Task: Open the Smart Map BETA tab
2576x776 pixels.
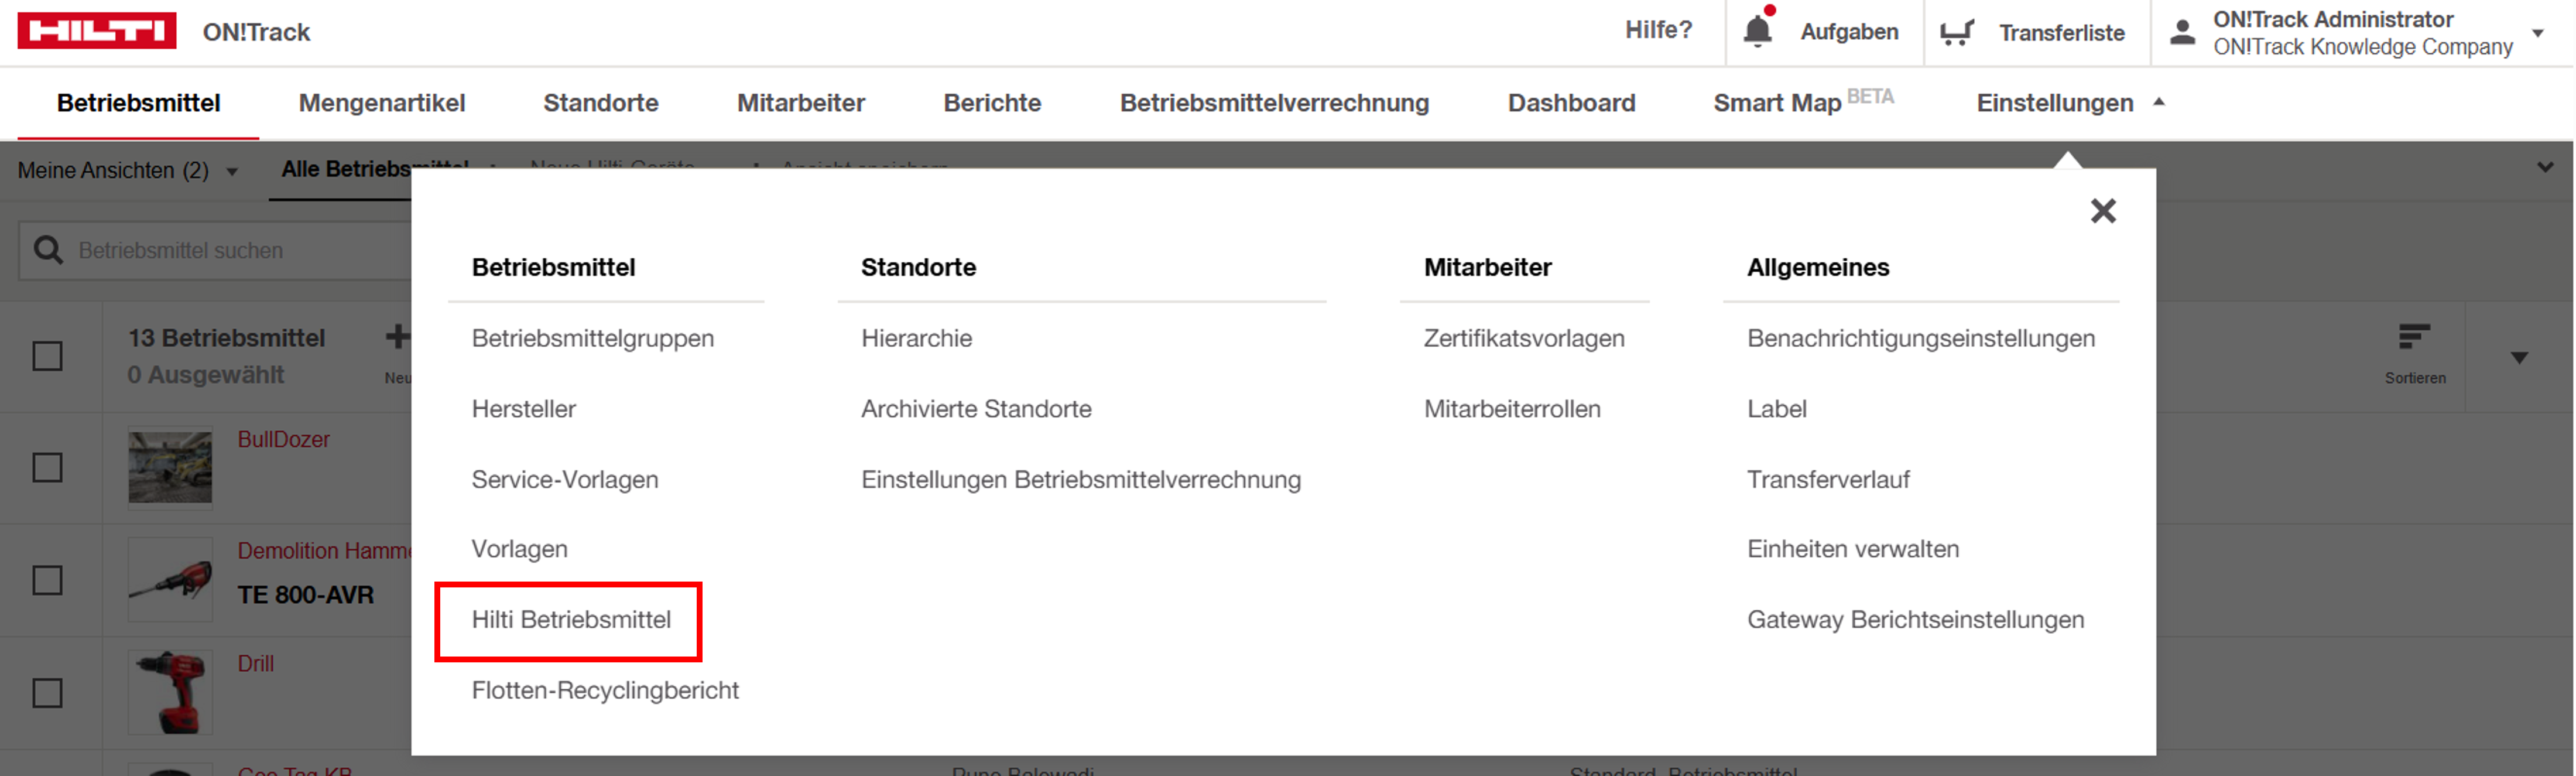Action: coord(1803,102)
